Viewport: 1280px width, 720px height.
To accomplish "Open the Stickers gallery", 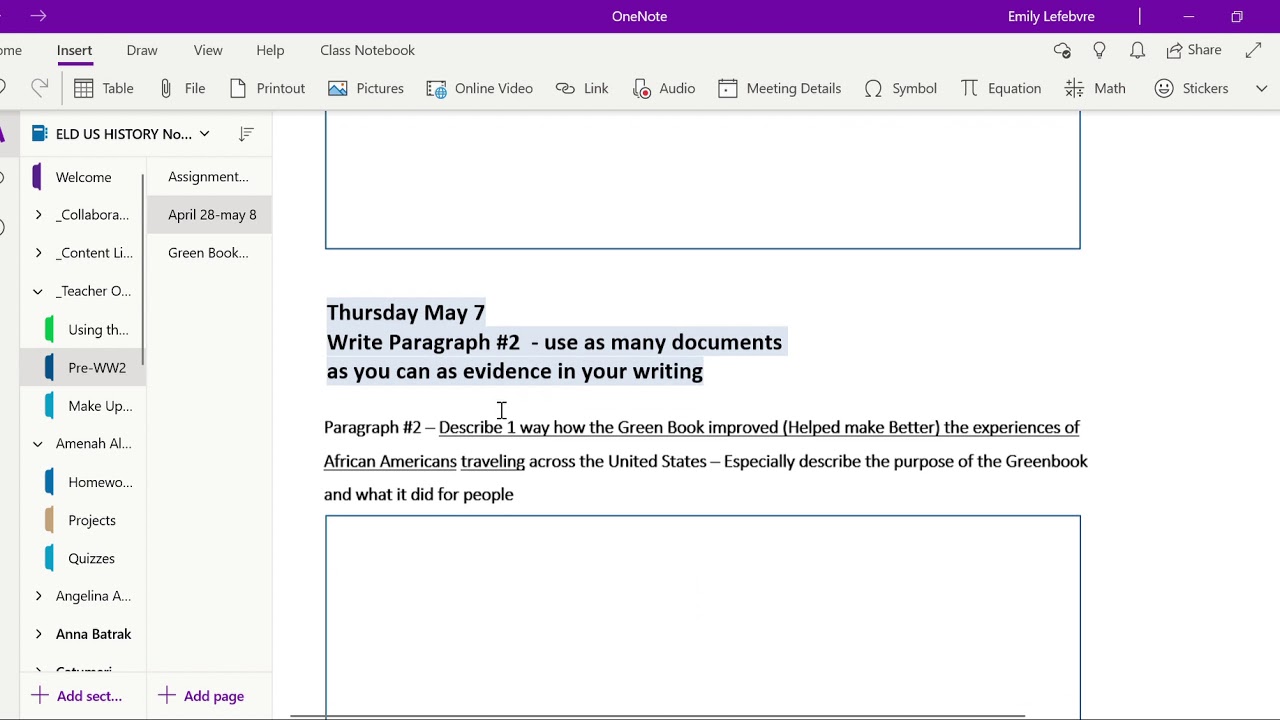I will (x=1191, y=88).
